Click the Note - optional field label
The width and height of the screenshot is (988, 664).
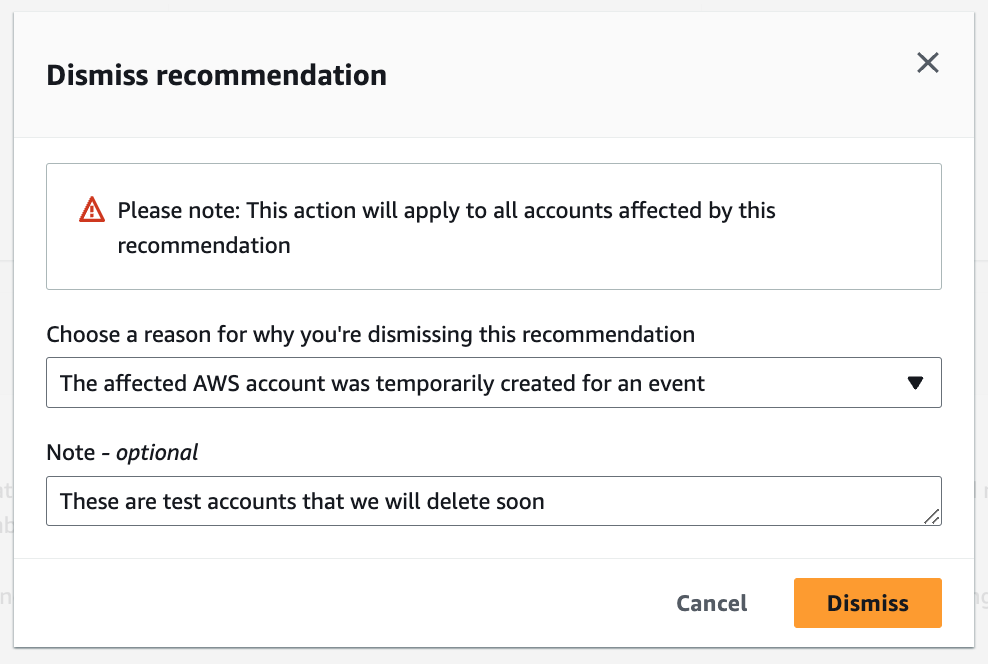121,452
